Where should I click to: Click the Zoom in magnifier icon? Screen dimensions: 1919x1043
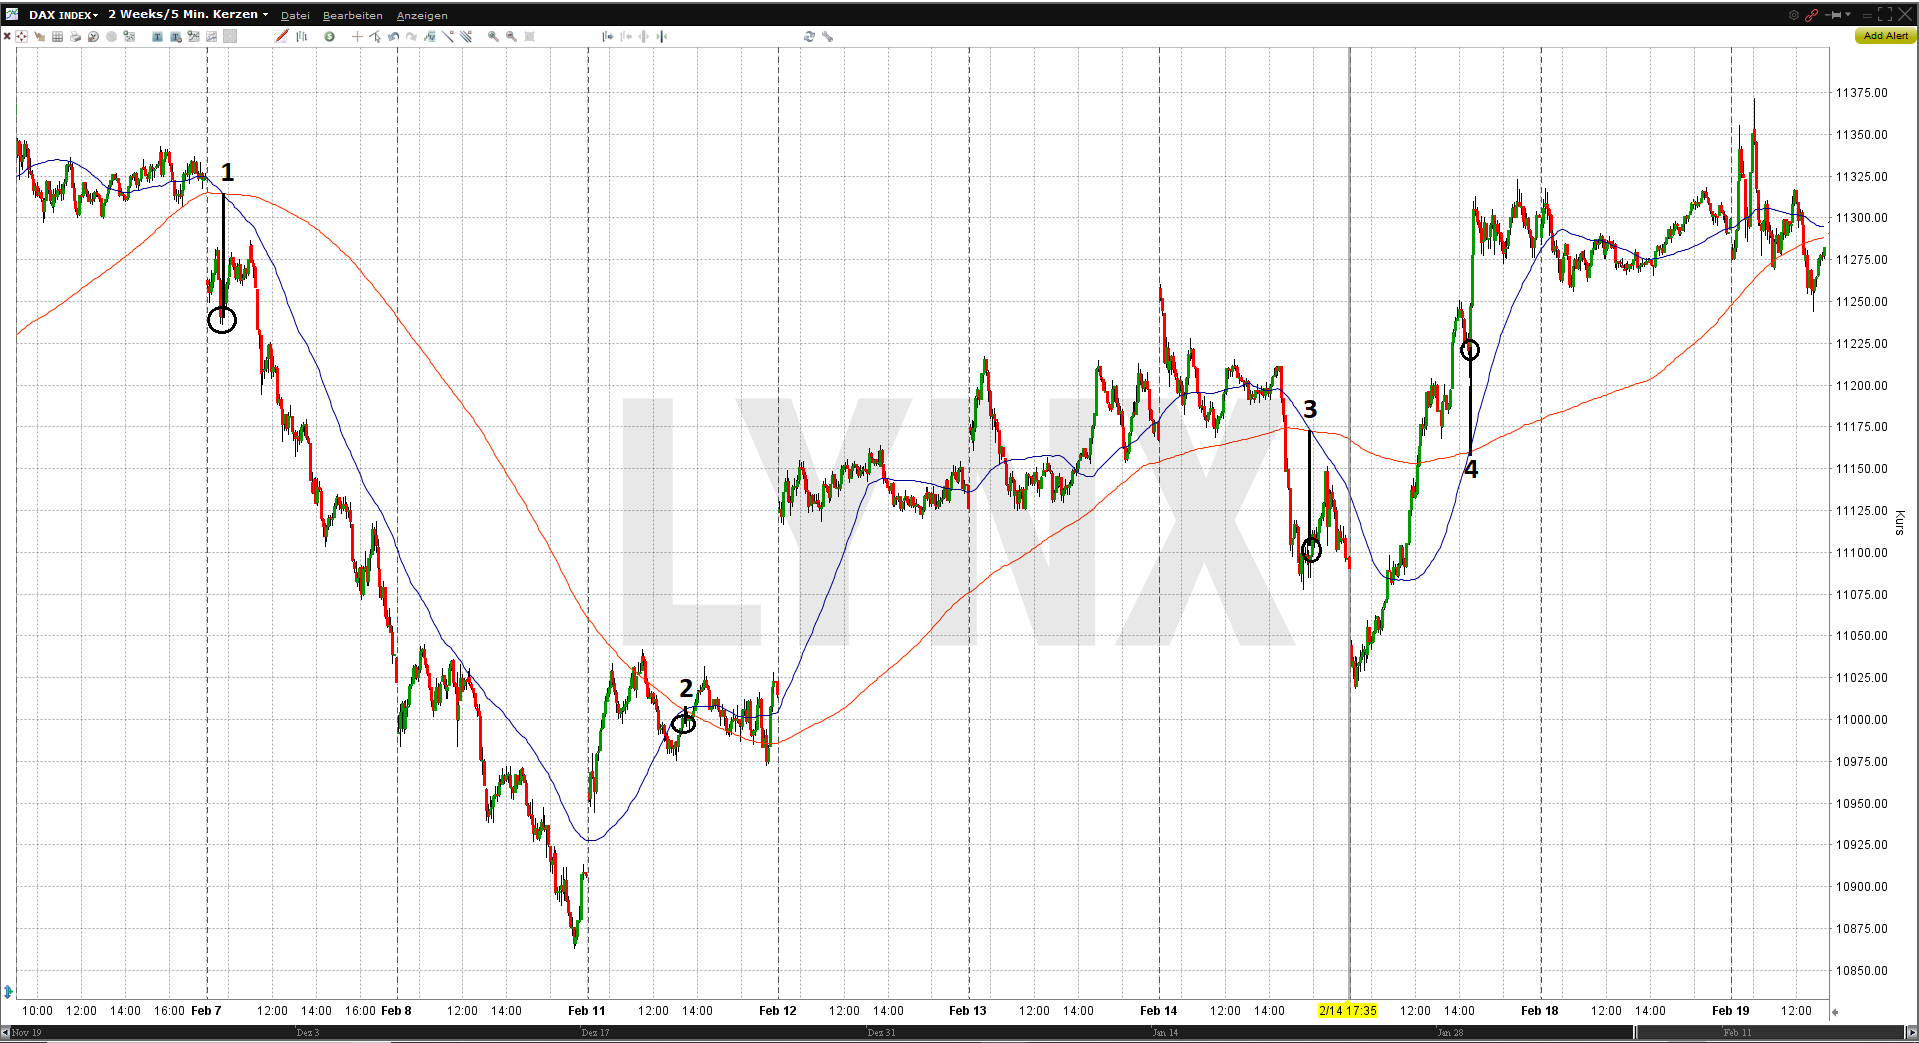(492, 36)
